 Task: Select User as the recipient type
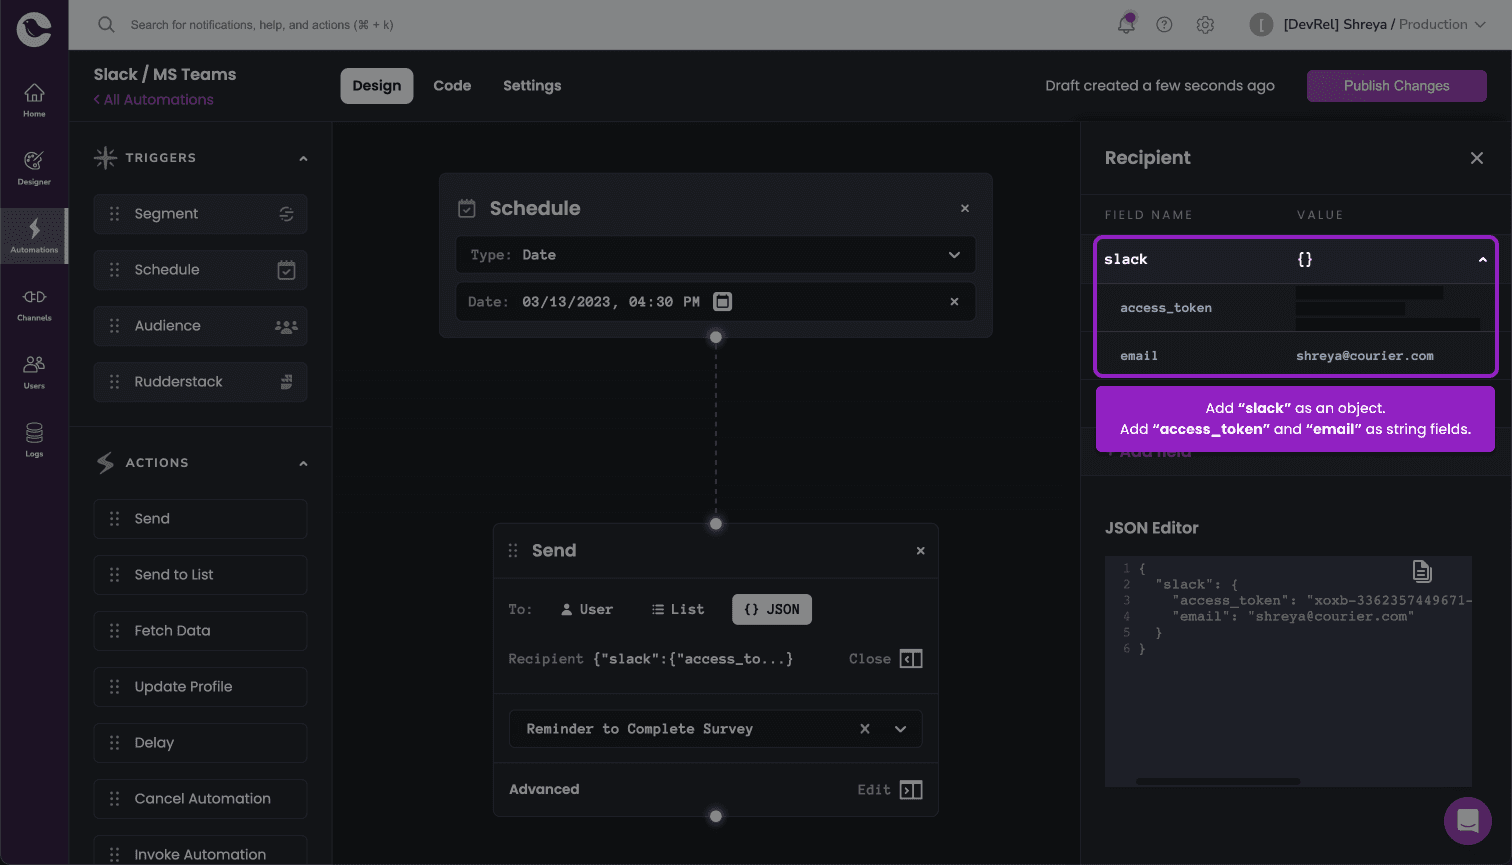(587, 609)
